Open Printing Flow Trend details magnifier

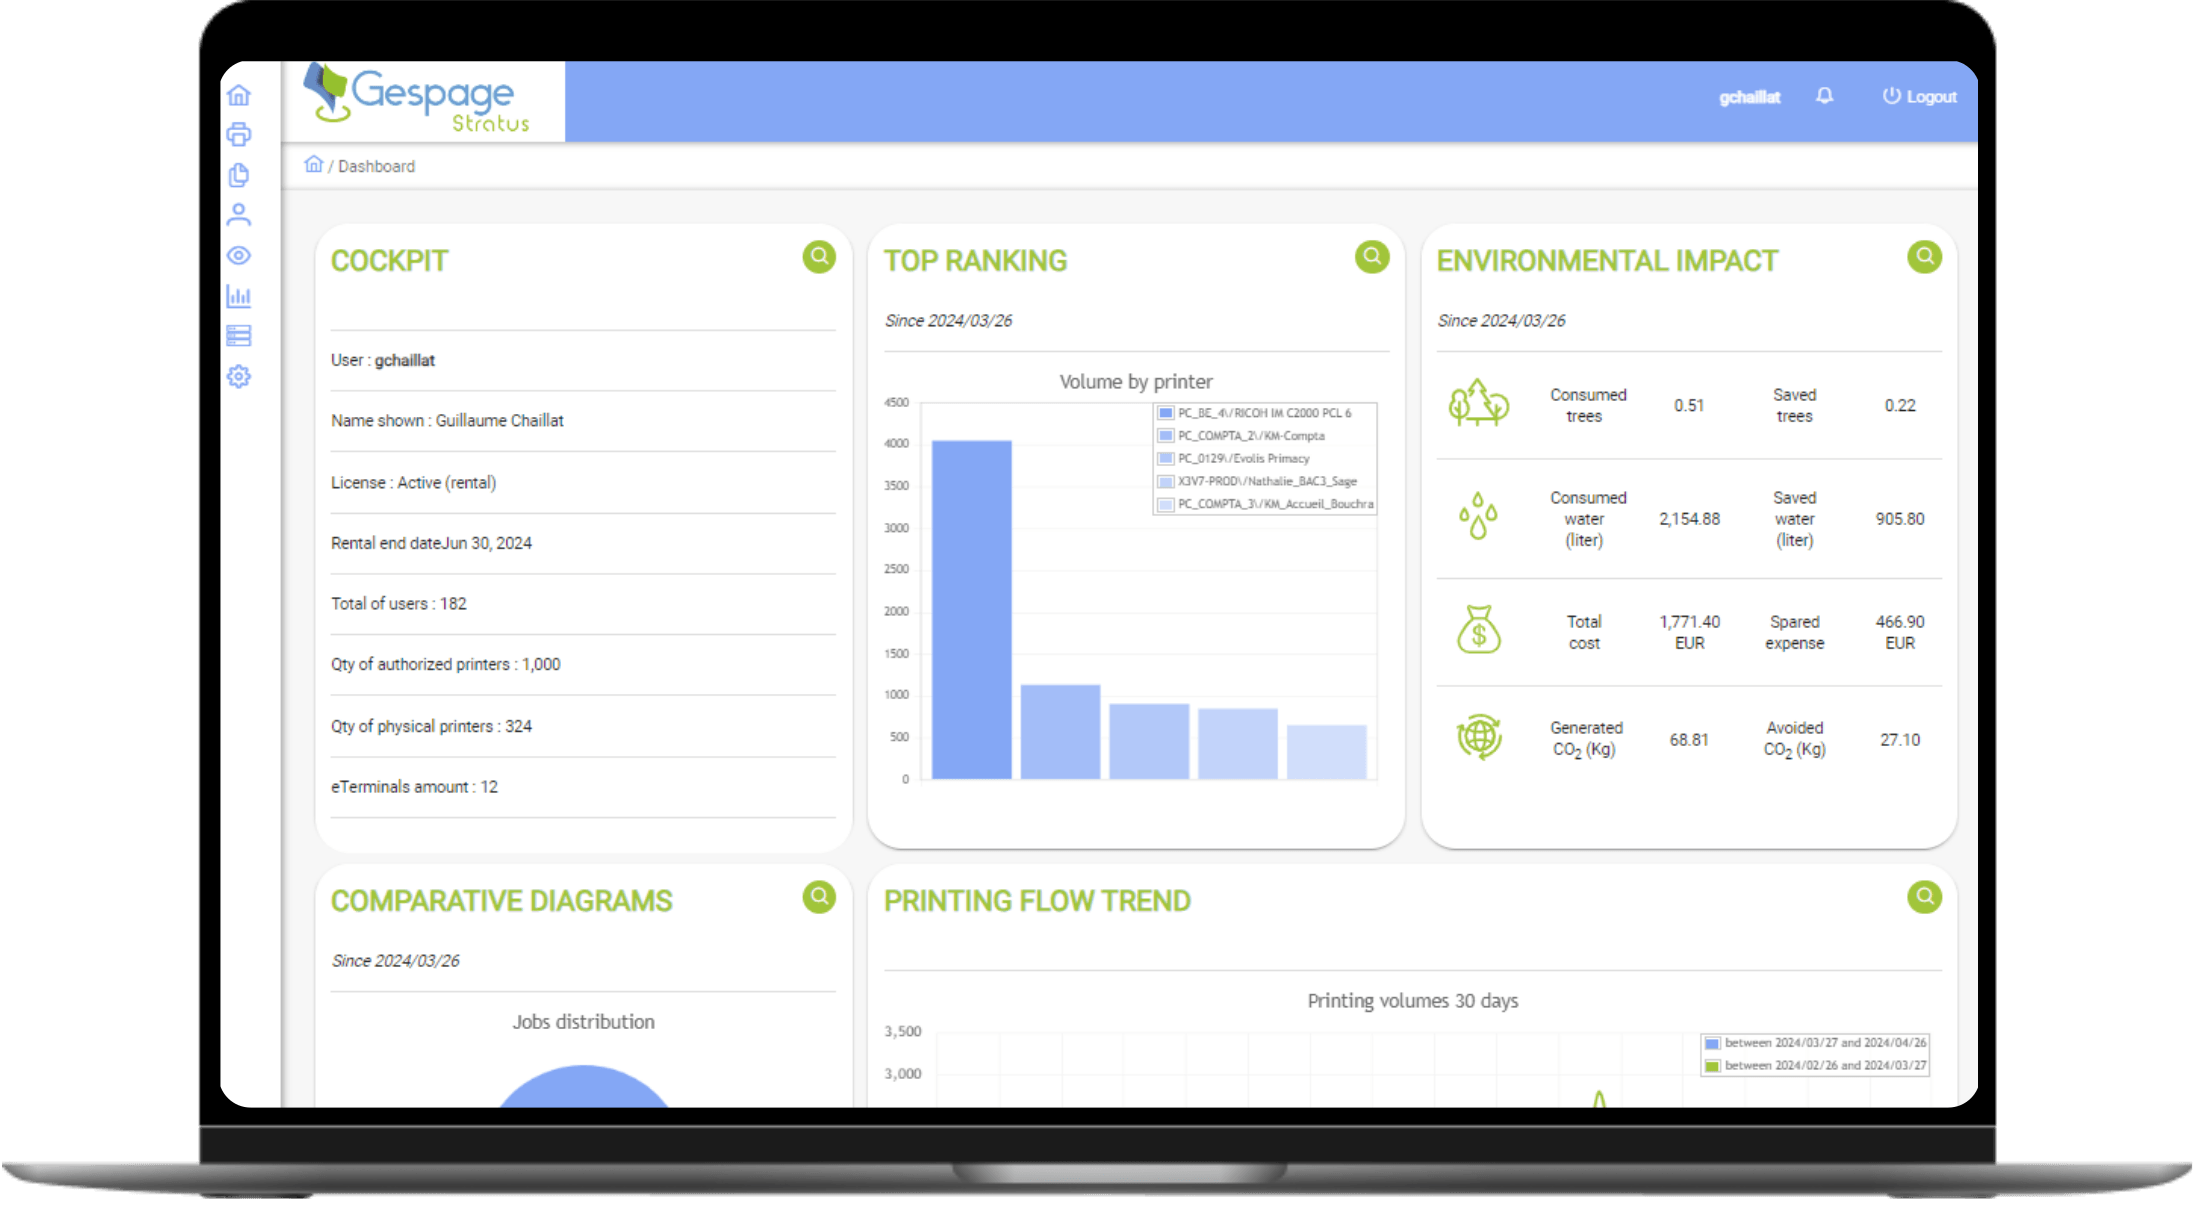click(1924, 897)
